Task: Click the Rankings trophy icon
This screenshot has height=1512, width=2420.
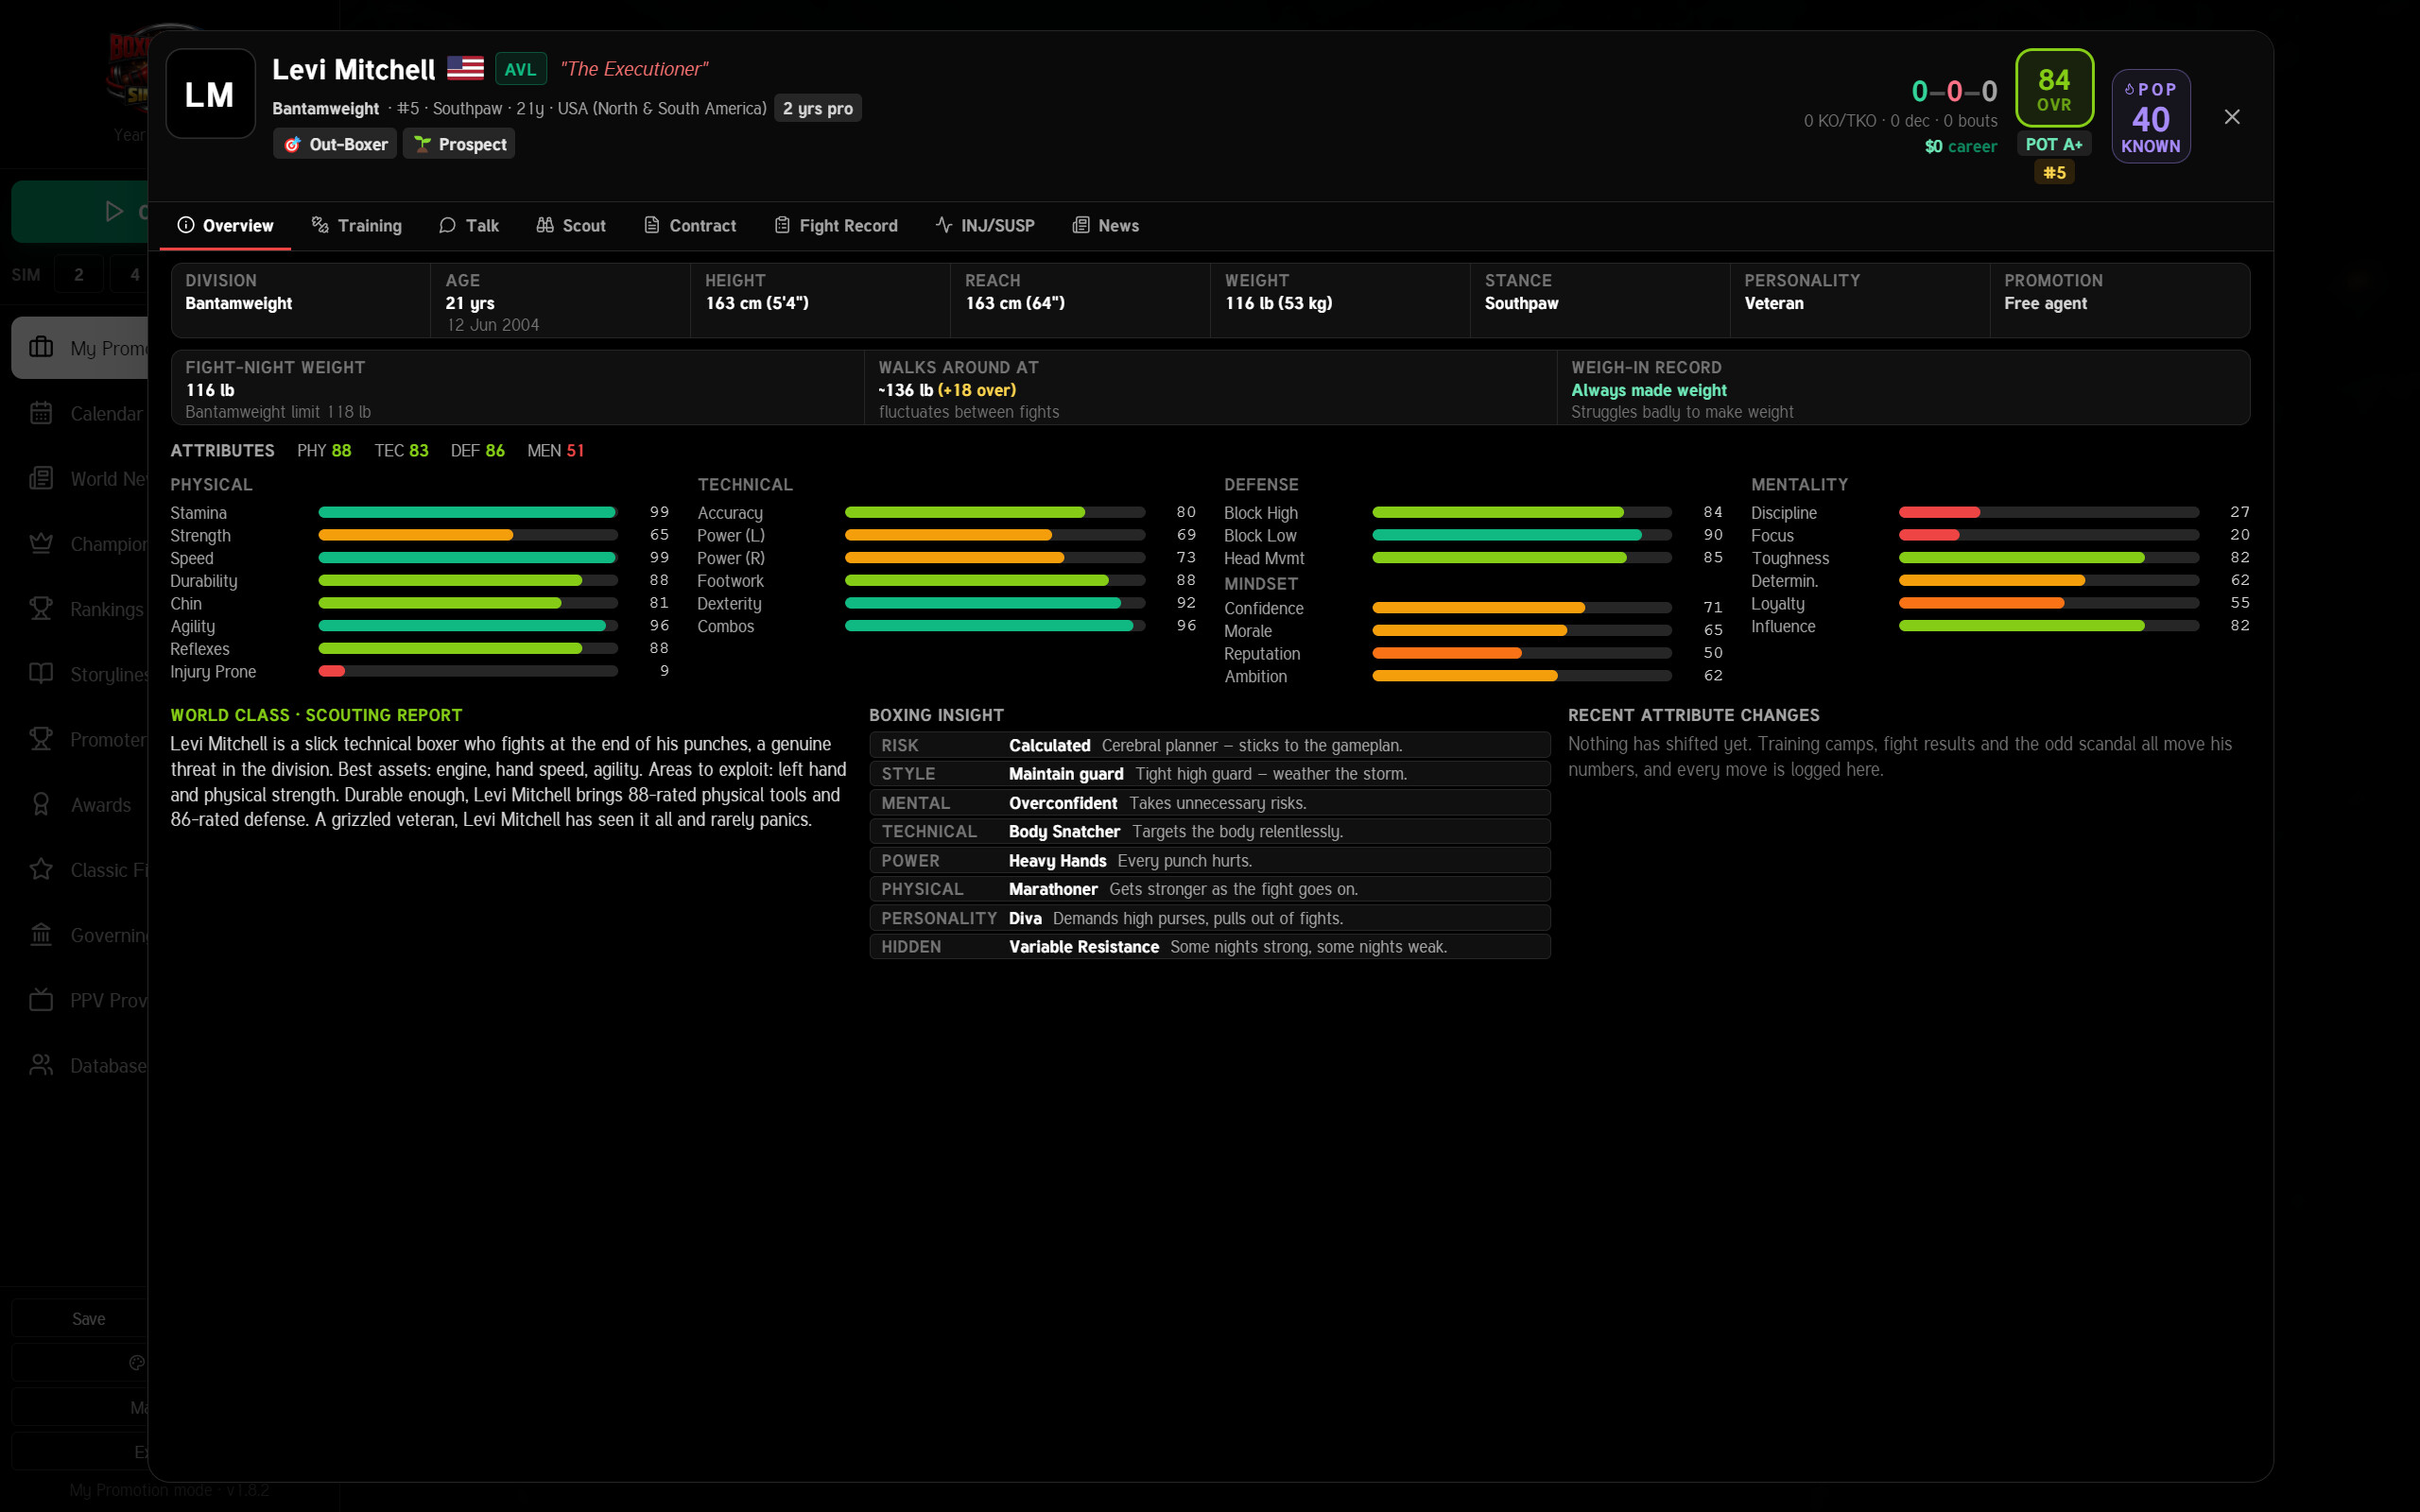Action: point(41,609)
